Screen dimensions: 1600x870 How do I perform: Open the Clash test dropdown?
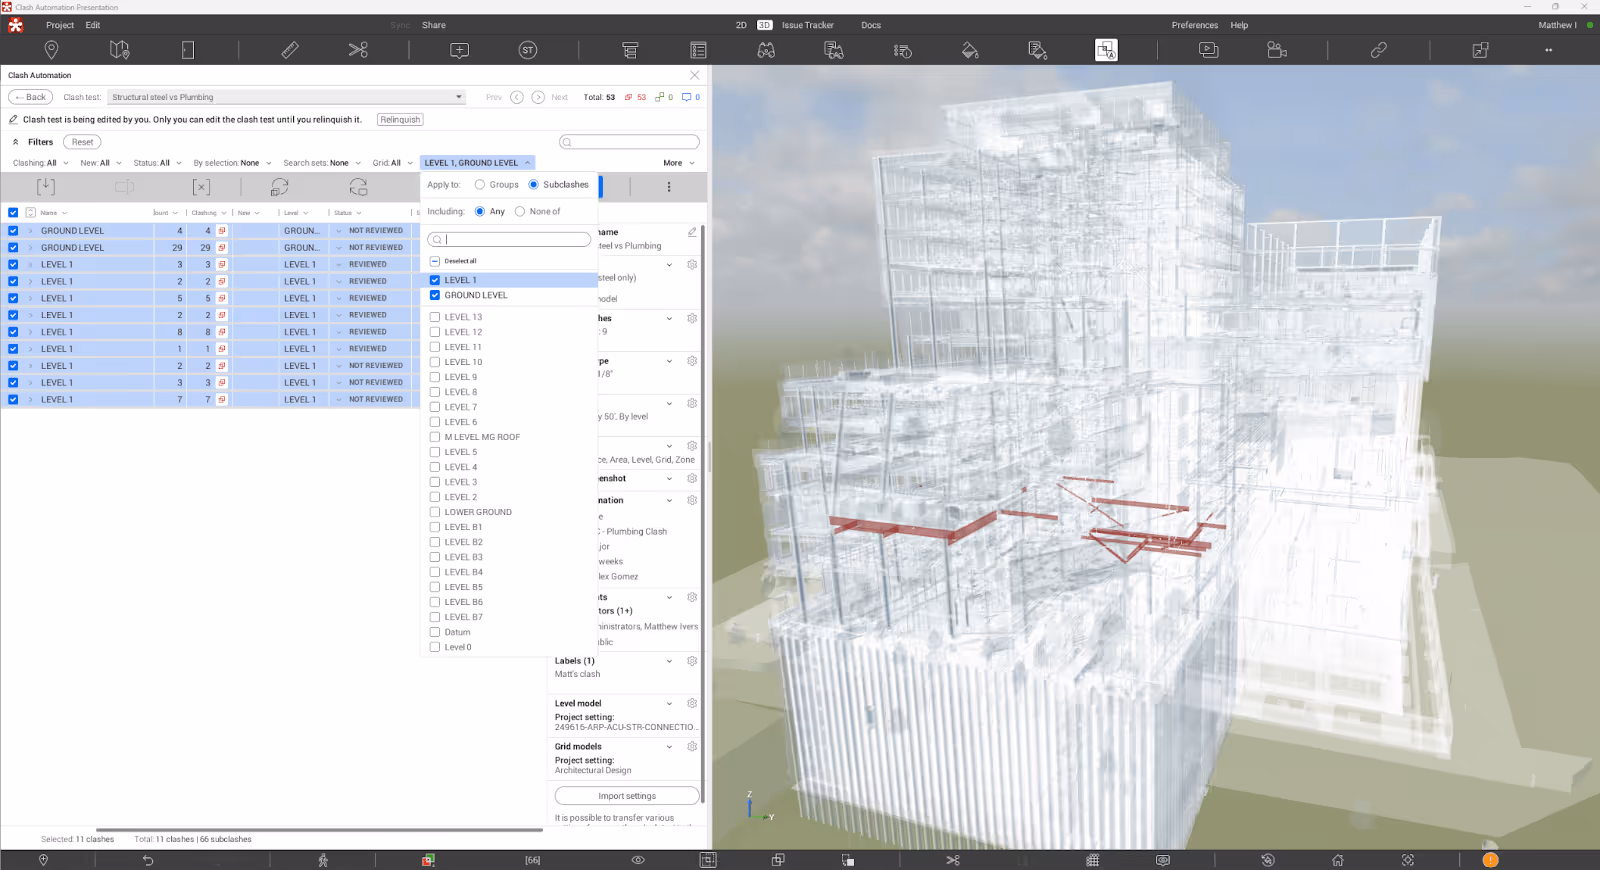(286, 97)
